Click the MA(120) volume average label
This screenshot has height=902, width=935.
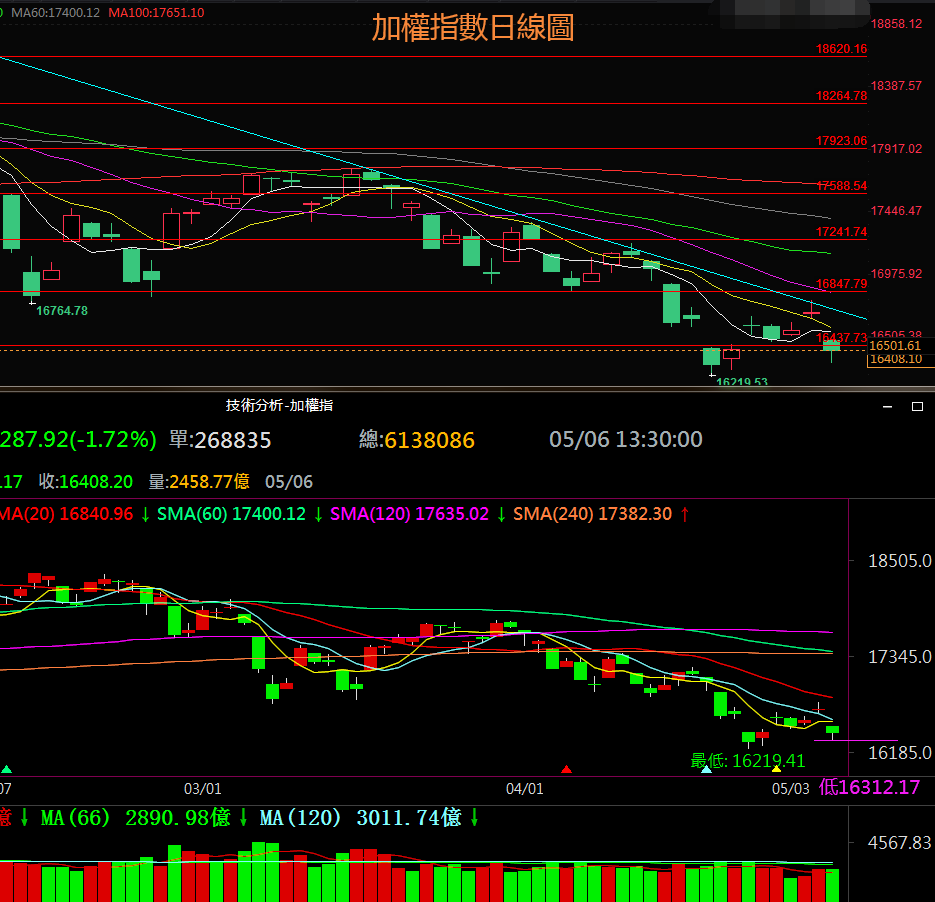360,818
